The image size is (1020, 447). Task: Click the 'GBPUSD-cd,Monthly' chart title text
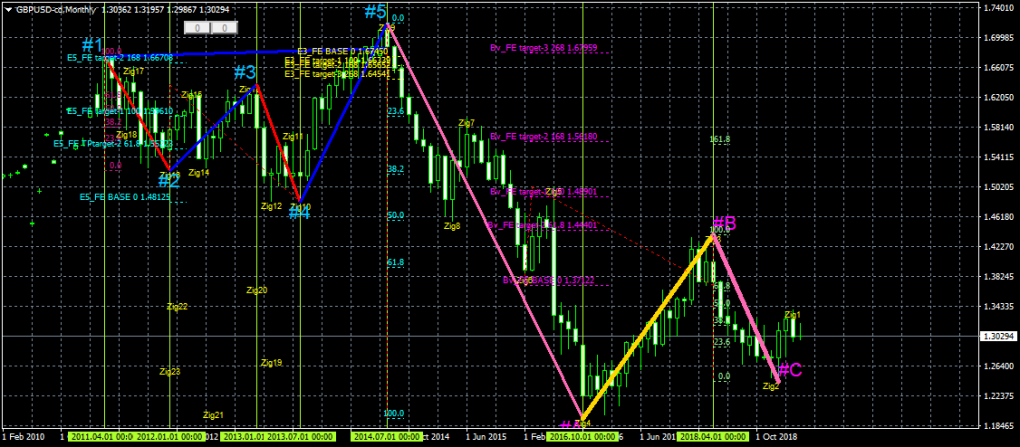click(x=57, y=8)
